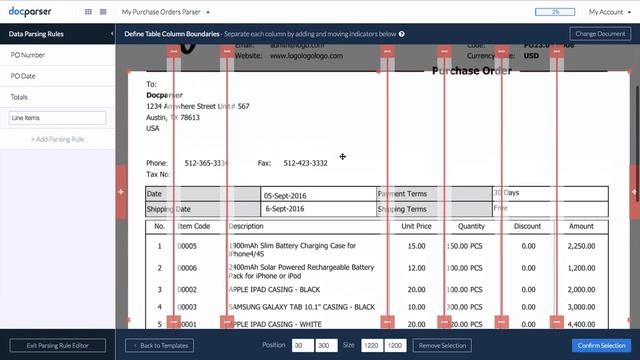Click the fax number 512-423-3332
The height and width of the screenshot is (360, 640).
point(305,163)
